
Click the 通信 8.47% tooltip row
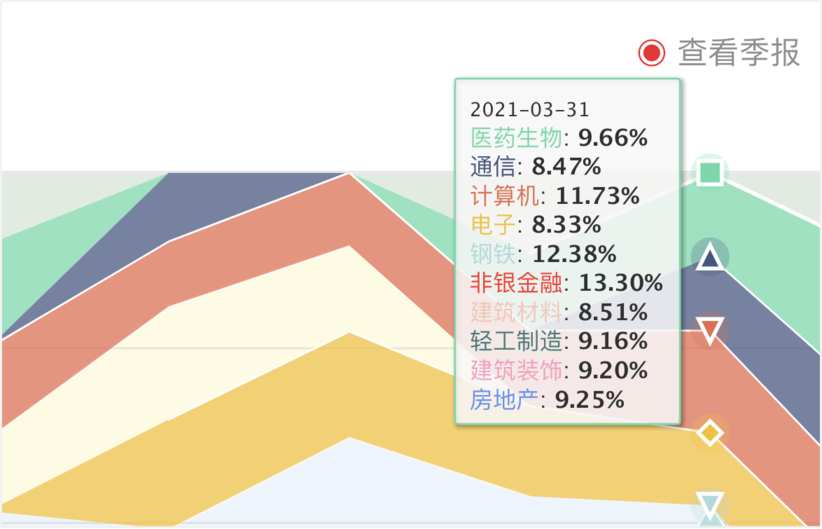point(535,167)
